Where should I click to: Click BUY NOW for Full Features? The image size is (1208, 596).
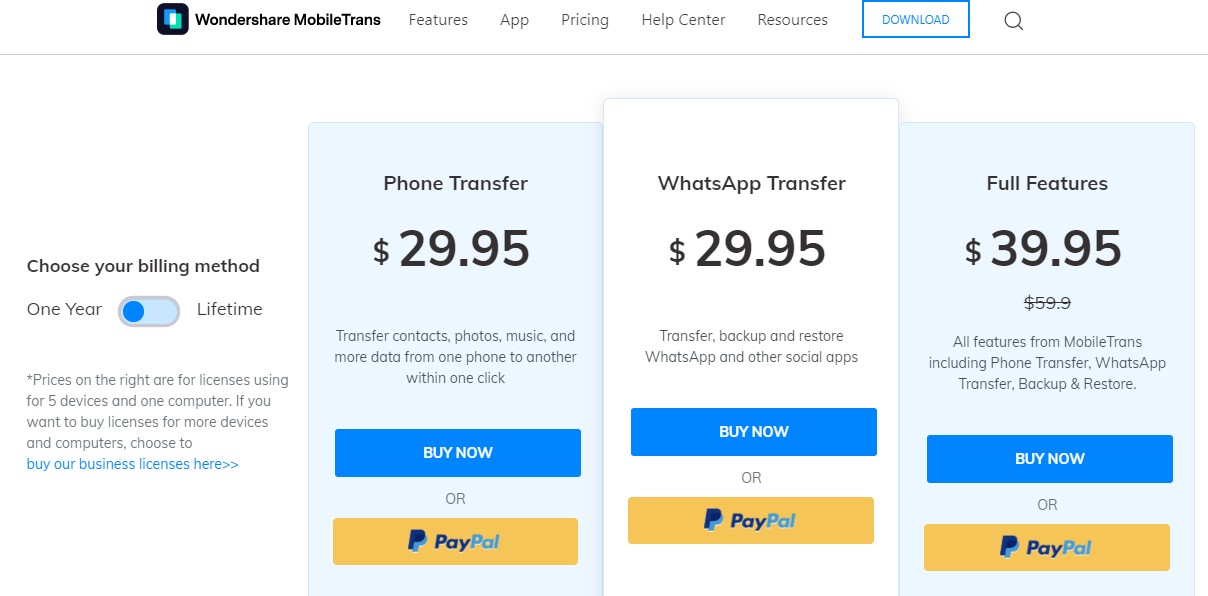click(1049, 458)
